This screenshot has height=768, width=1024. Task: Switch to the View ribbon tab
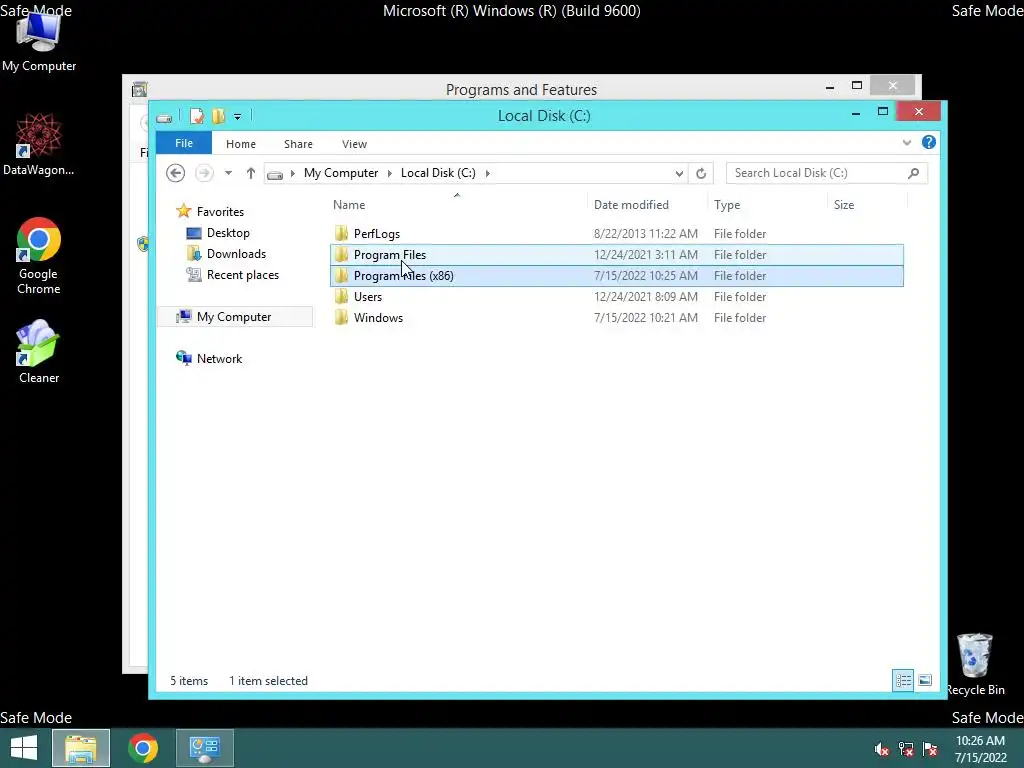(x=355, y=144)
